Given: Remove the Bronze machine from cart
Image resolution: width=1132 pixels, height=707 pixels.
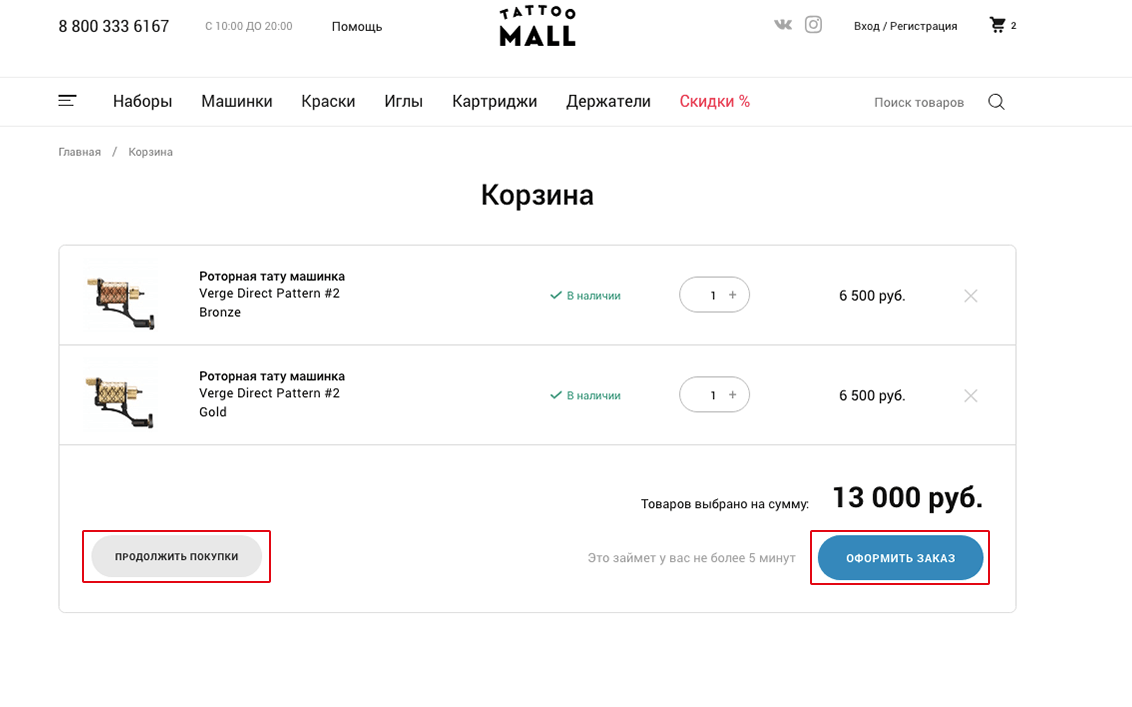Looking at the screenshot, I should click(970, 296).
